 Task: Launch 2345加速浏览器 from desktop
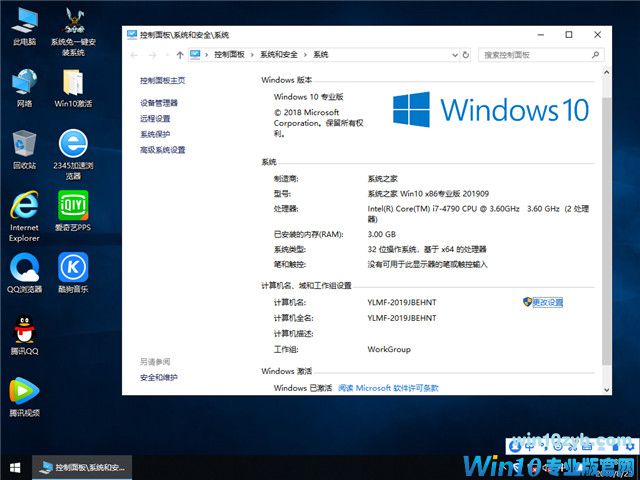(73, 155)
